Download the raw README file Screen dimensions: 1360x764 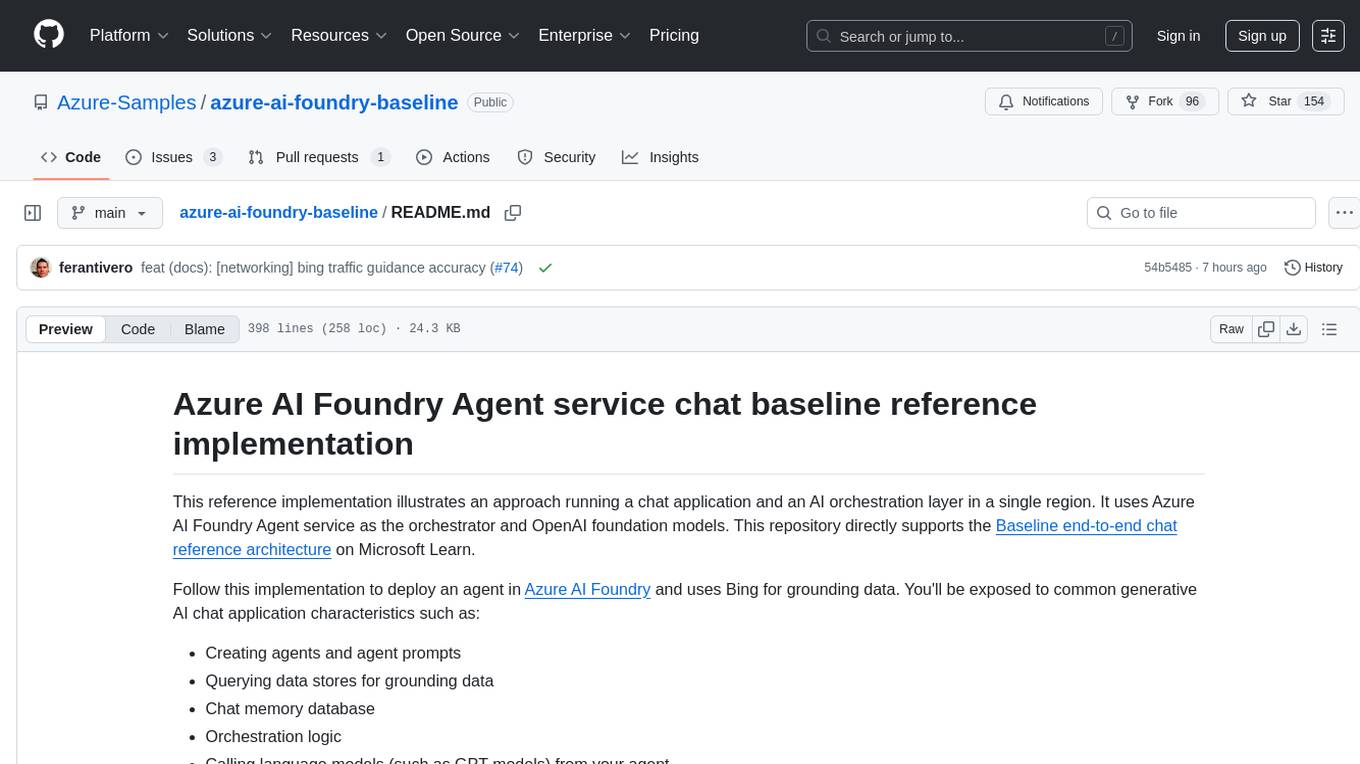[1293, 329]
